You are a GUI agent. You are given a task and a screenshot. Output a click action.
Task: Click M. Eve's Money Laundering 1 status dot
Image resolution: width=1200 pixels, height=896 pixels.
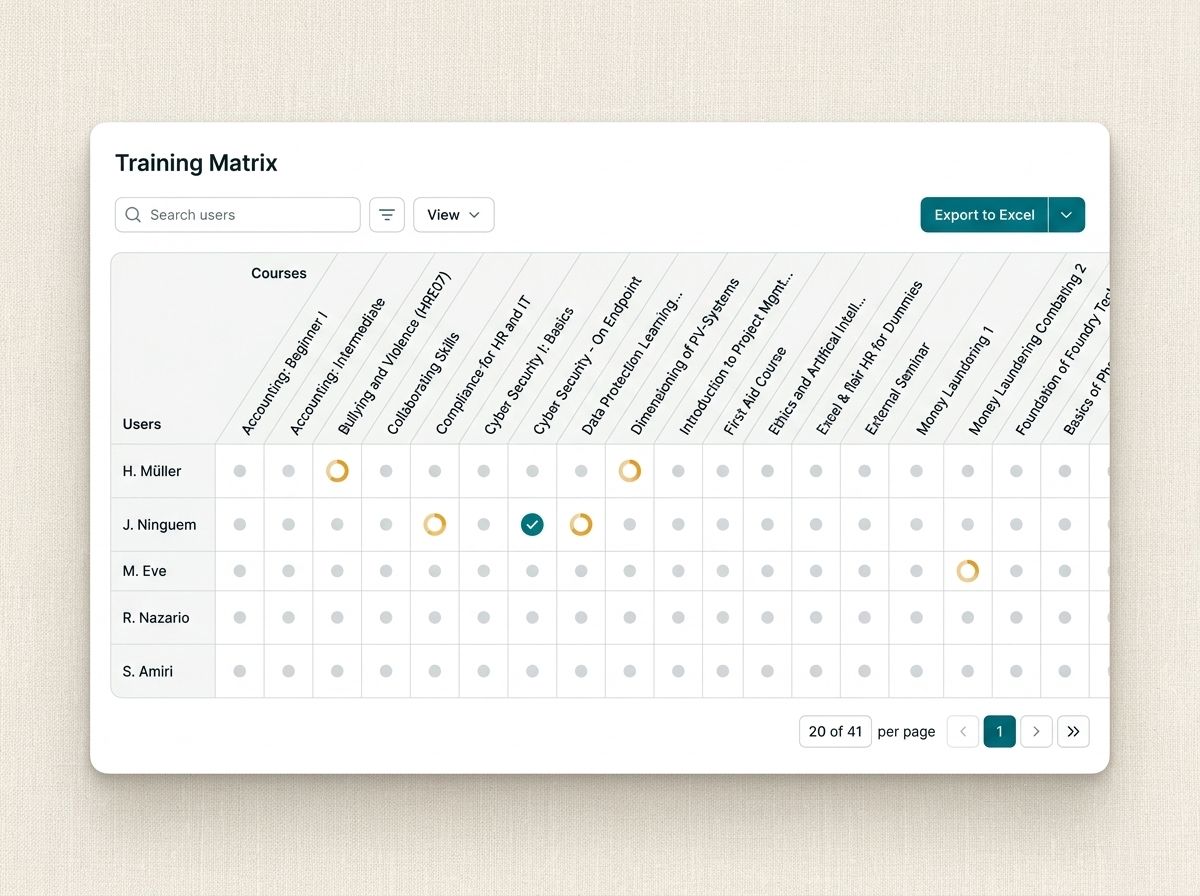(916, 571)
